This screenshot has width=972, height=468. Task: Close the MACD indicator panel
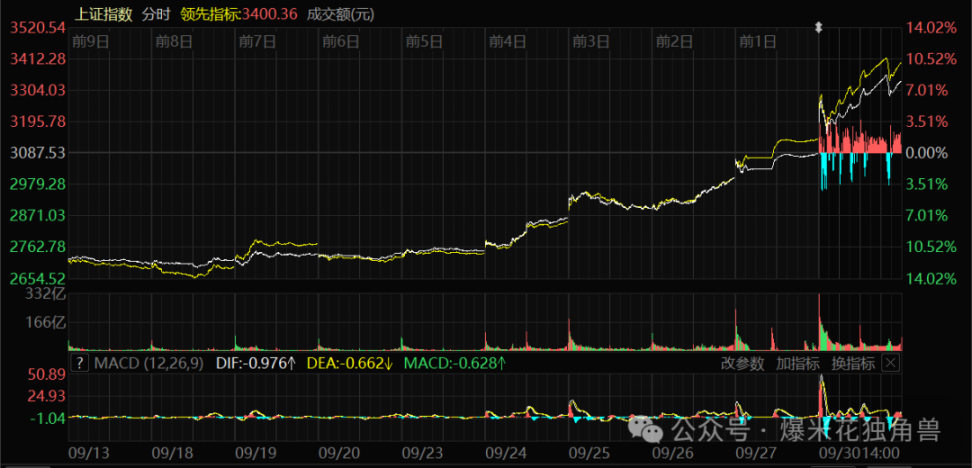pyautogui.click(x=892, y=363)
